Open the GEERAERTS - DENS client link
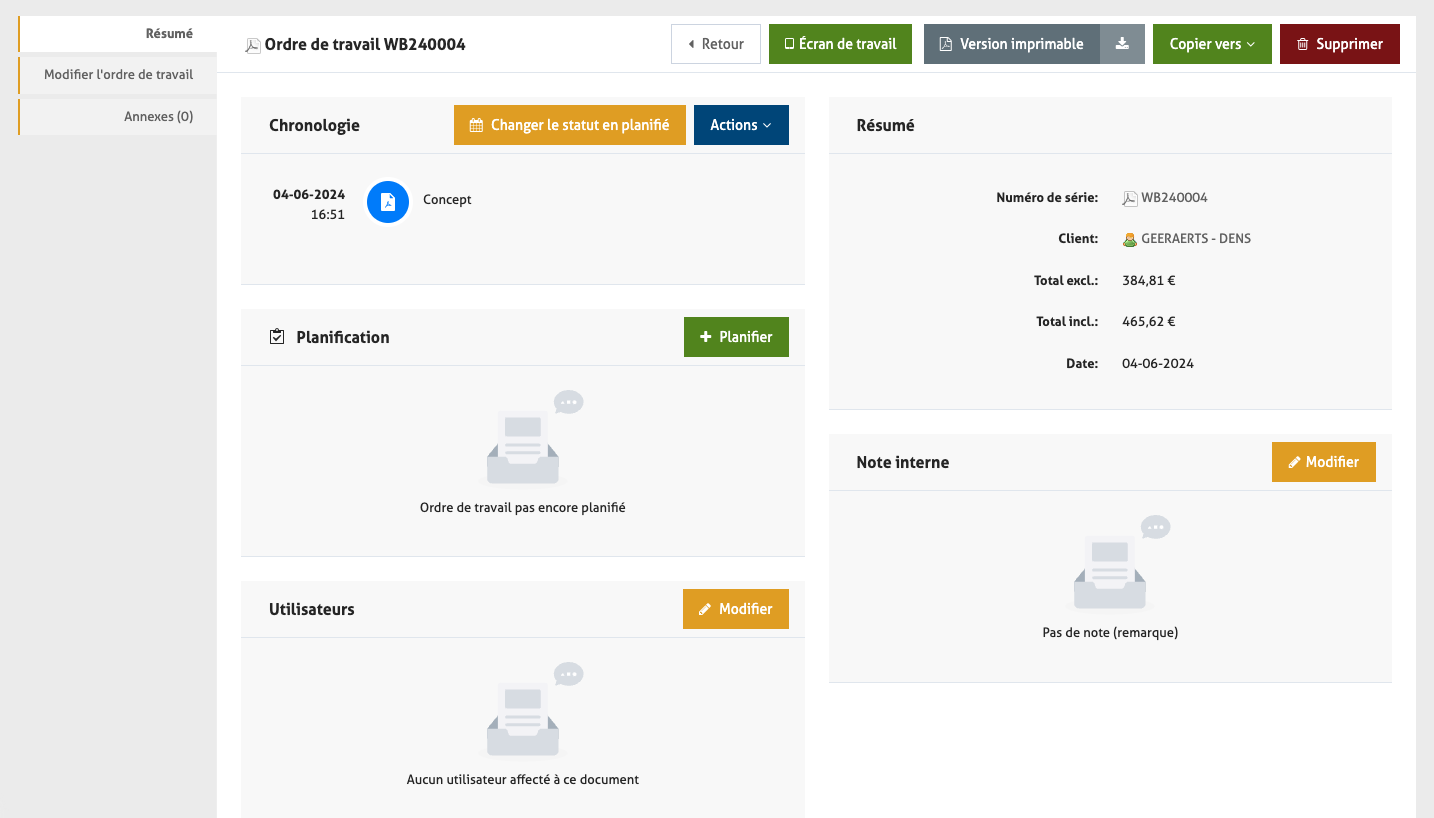Viewport: 1434px width, 818px height. [x=1195, y=239]
